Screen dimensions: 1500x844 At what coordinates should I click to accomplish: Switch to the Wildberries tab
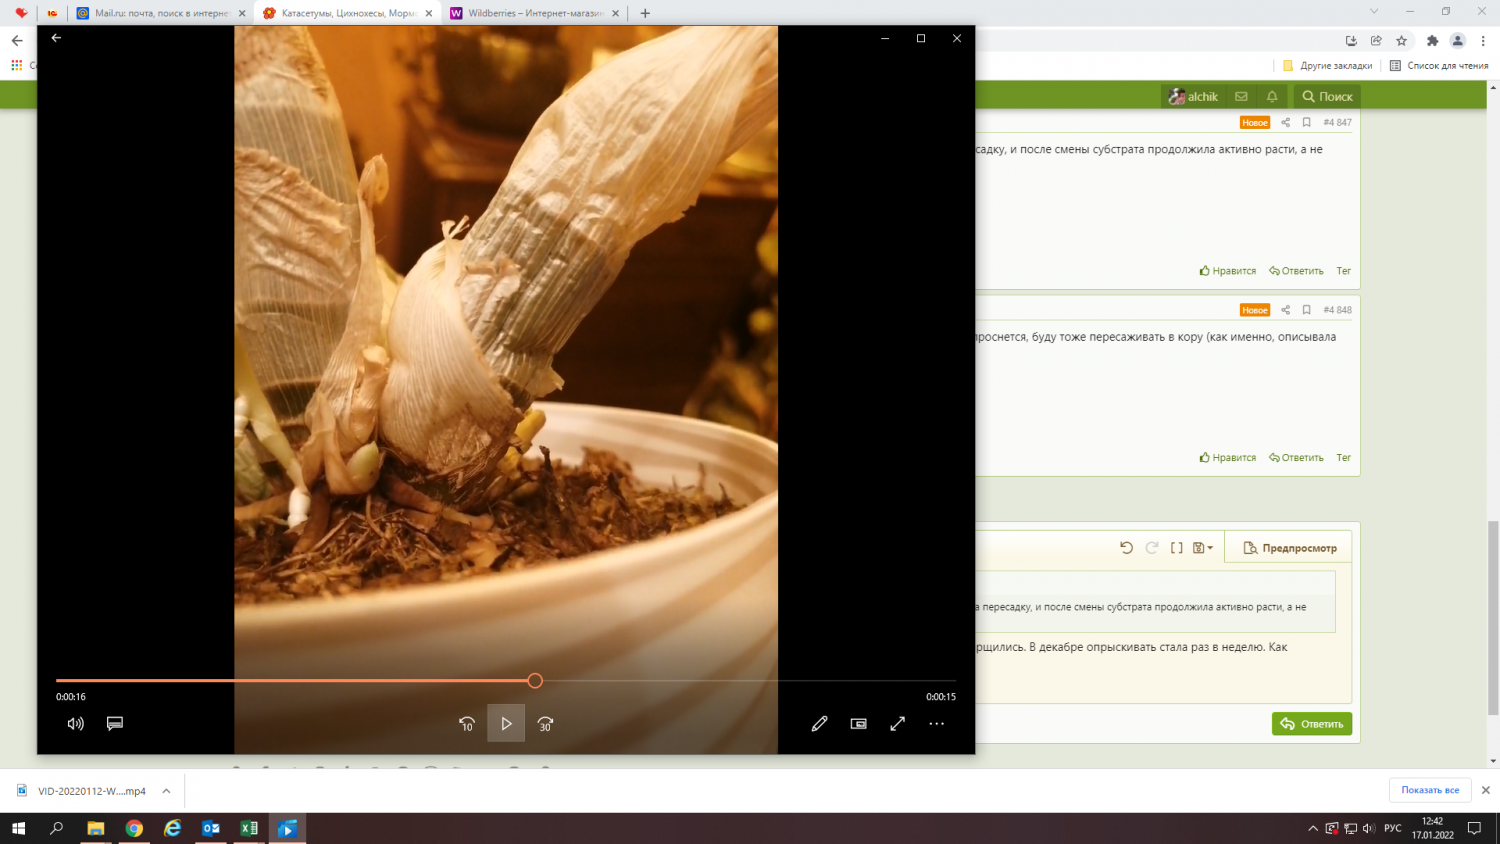pyautogui.click(x=535, y=13)
